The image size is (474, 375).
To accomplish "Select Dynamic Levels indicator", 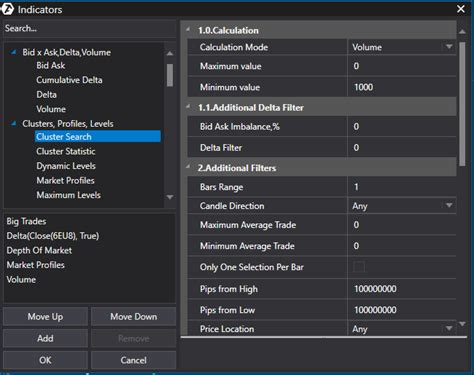I will click(x=66, y=166).
